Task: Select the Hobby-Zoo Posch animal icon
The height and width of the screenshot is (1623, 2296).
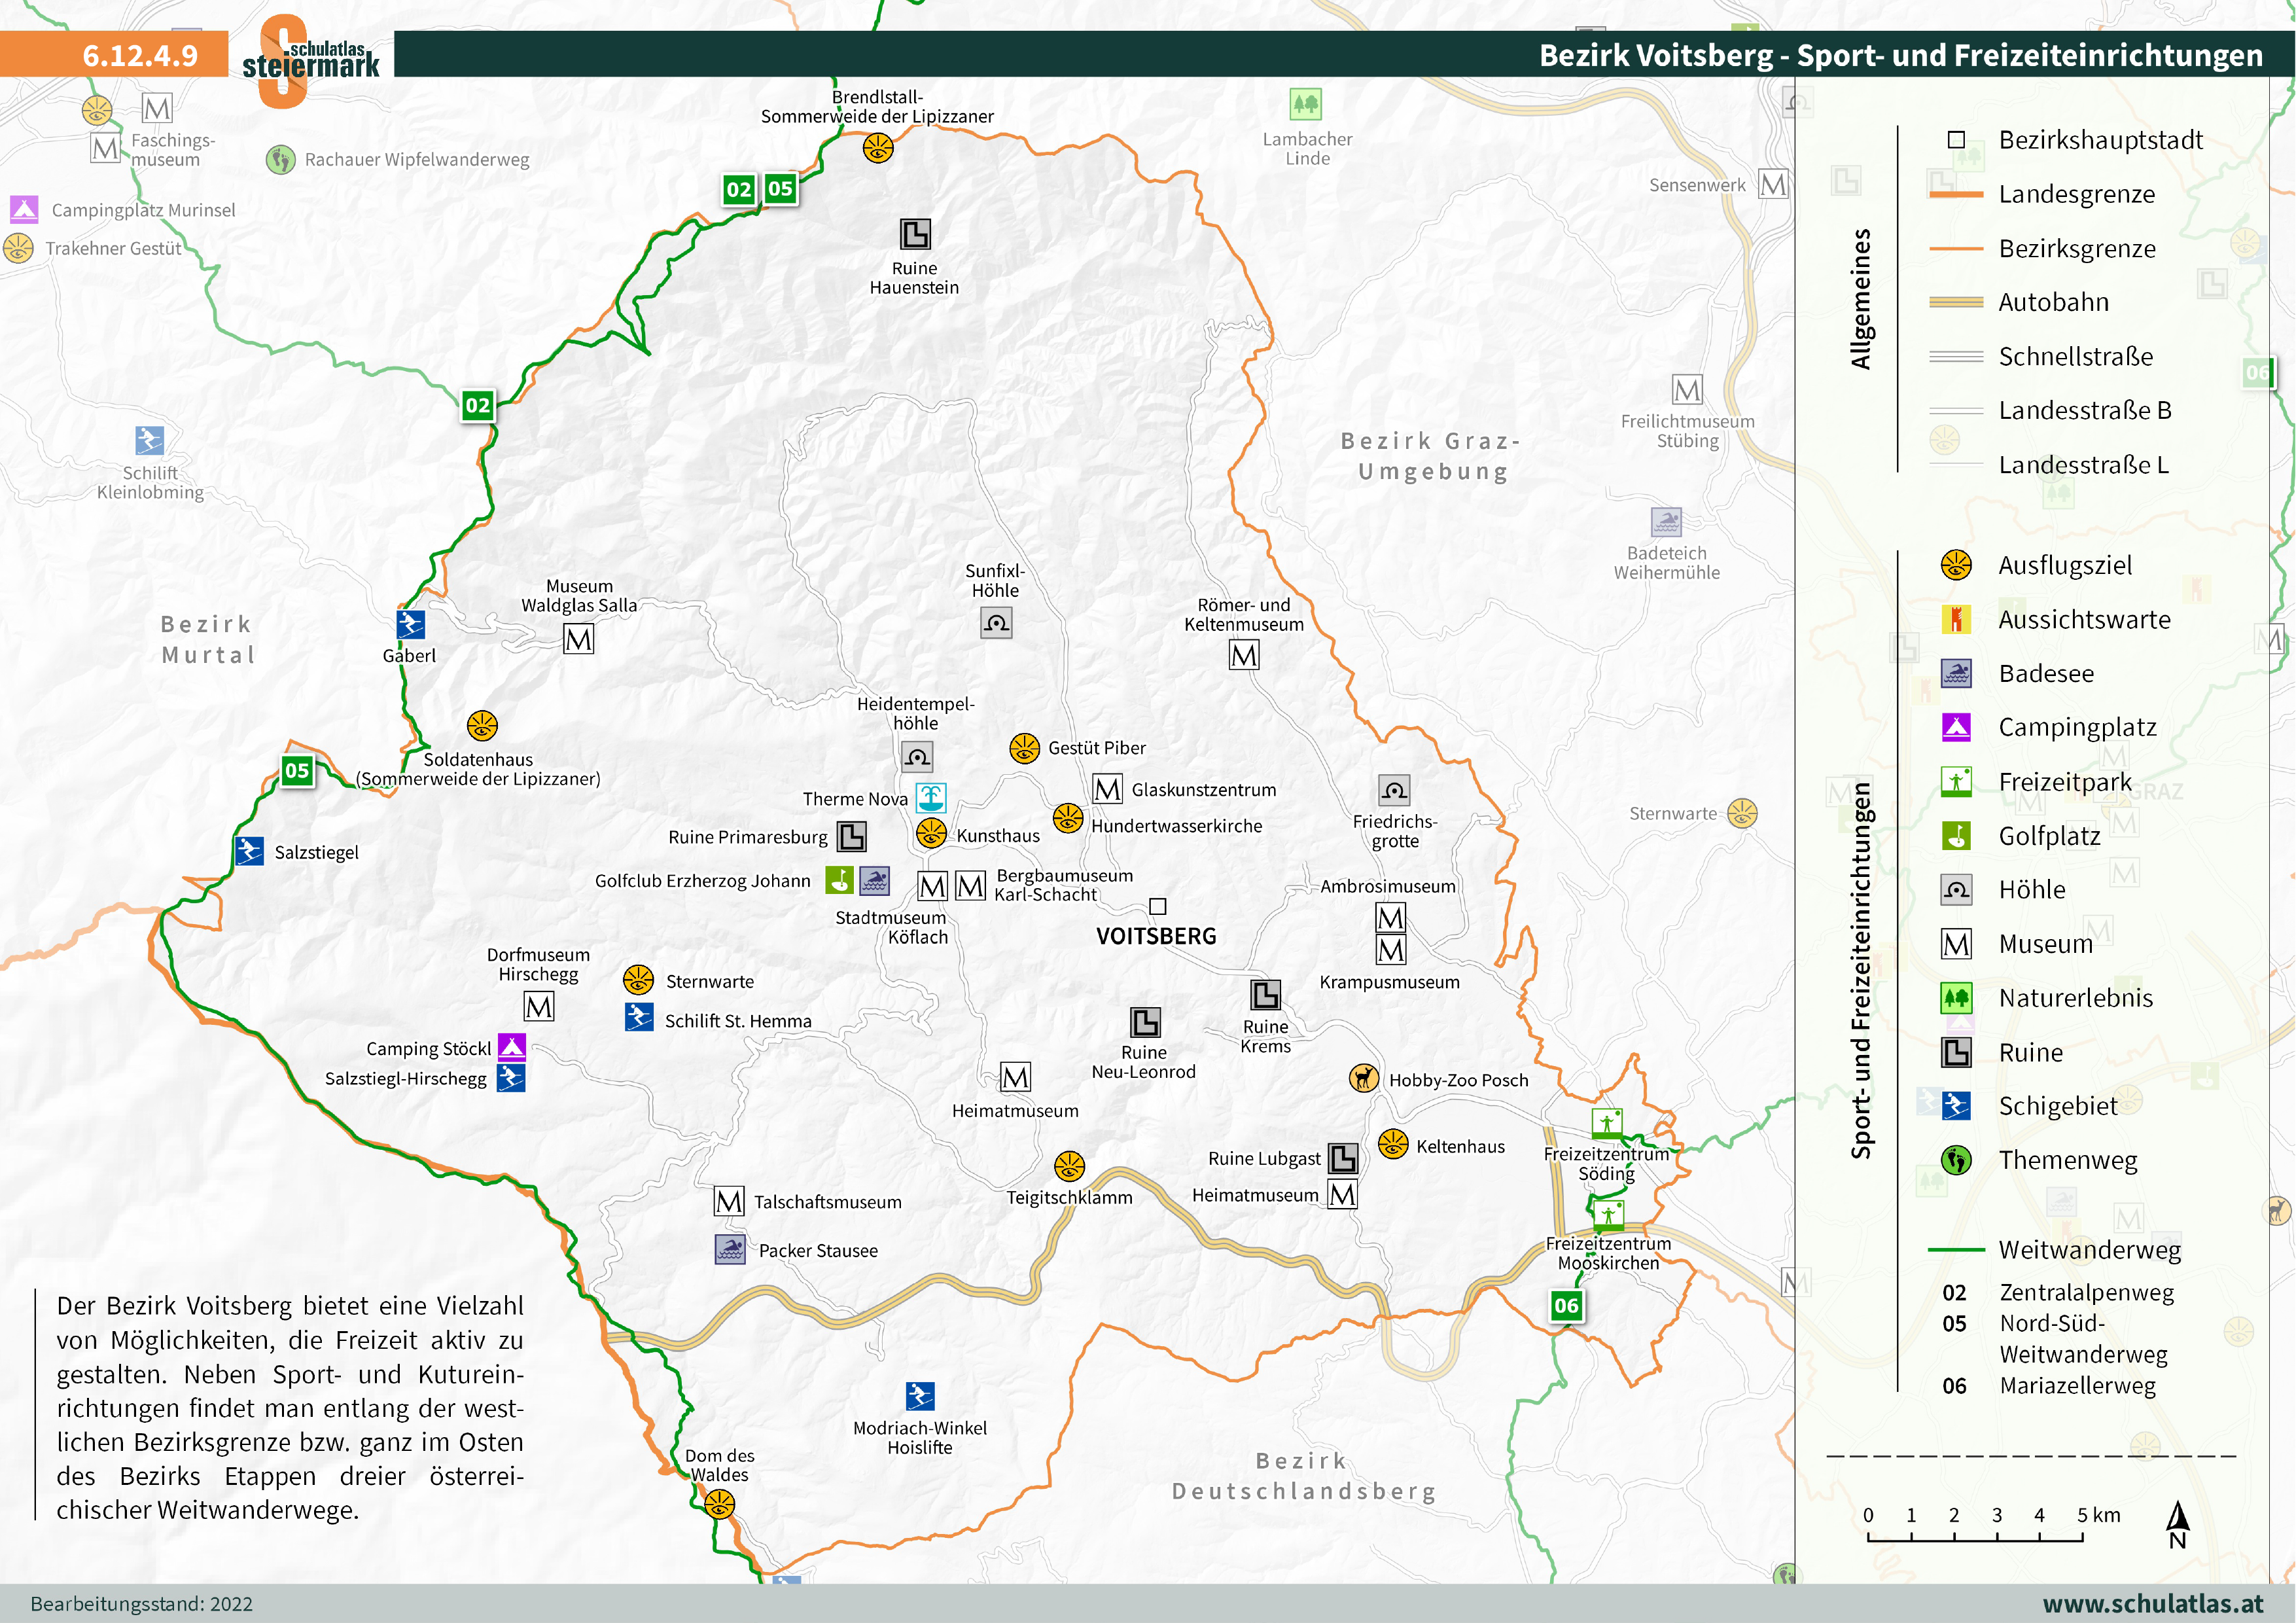Action: point(1363,1078)
